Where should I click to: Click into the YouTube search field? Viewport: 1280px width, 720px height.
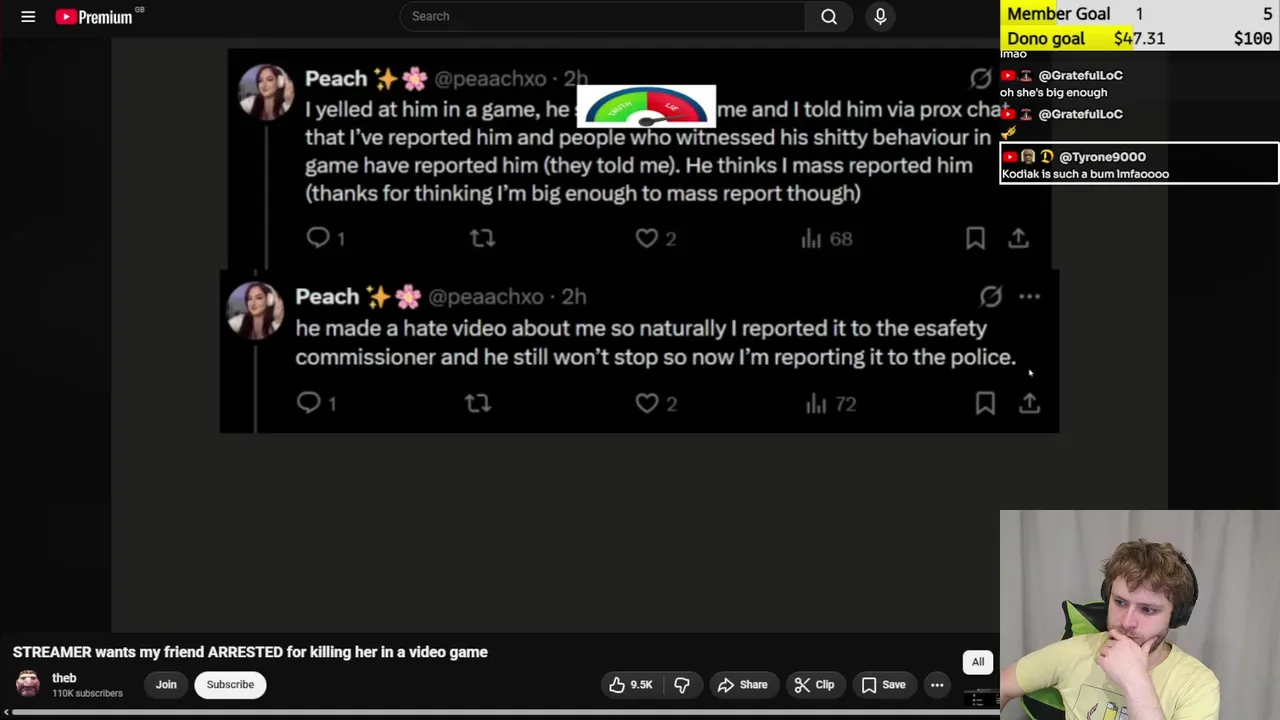point(600,16)
